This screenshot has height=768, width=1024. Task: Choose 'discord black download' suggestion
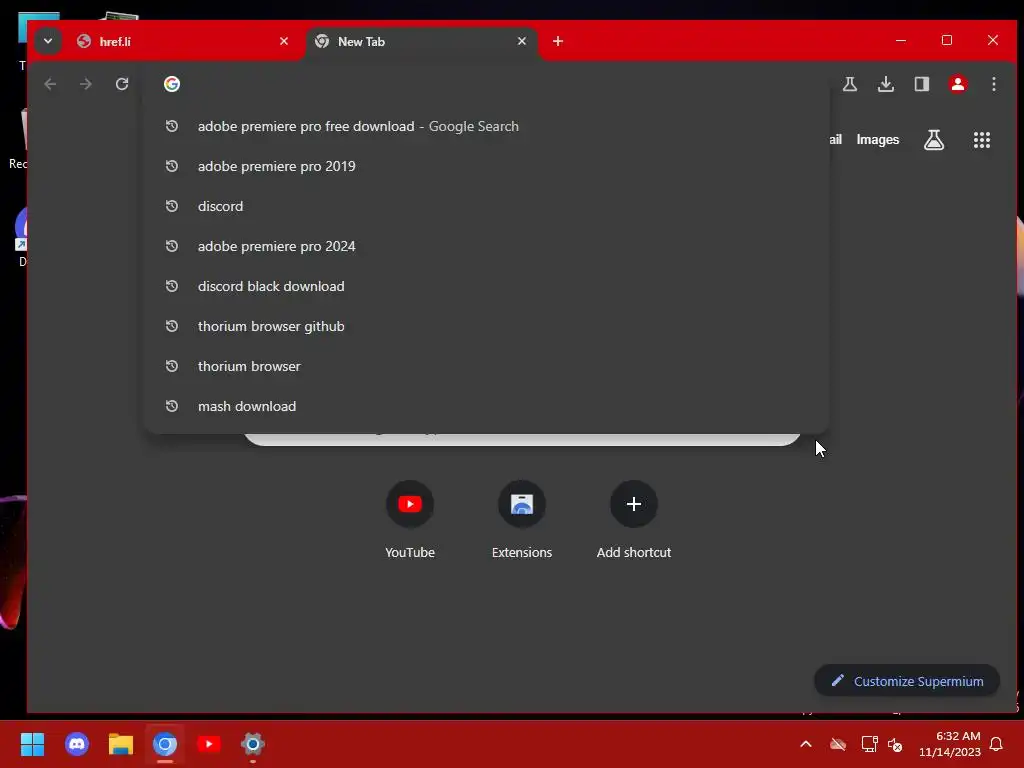point(487,286)
